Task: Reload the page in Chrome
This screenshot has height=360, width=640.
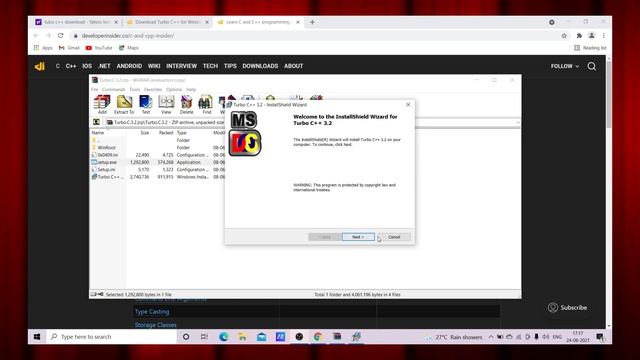Action: coord(60,36)
